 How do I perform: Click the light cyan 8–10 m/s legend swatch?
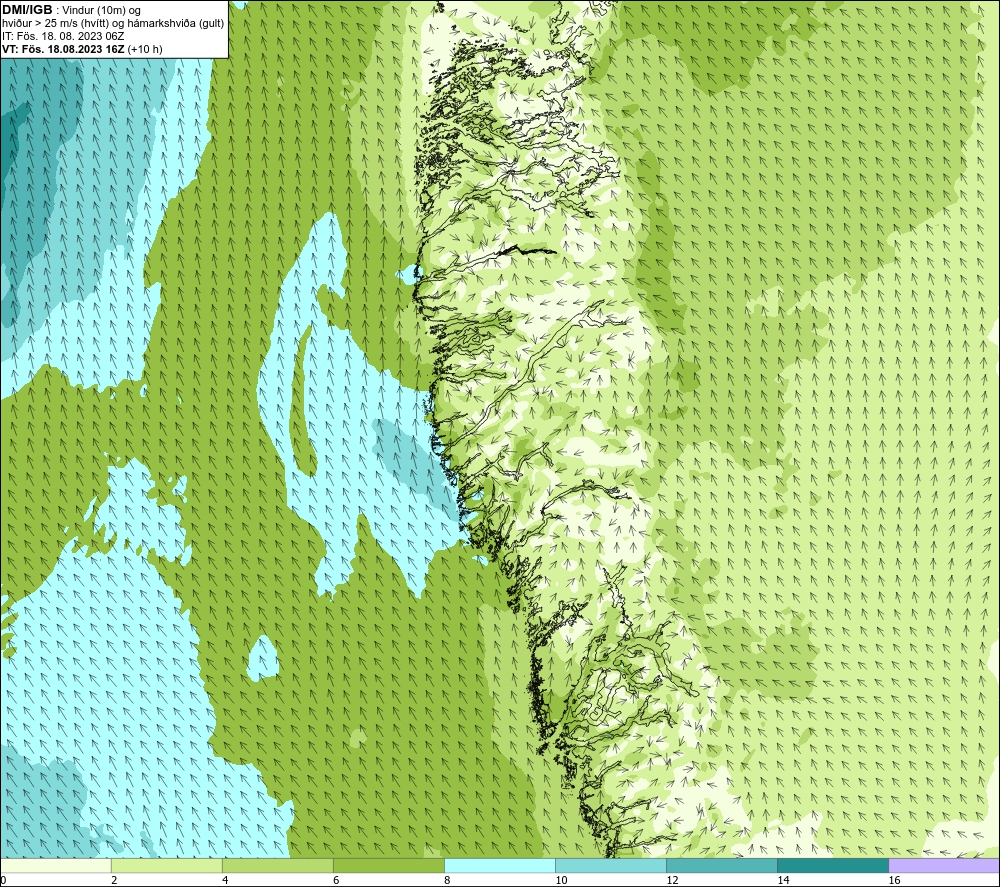point(500,866)
